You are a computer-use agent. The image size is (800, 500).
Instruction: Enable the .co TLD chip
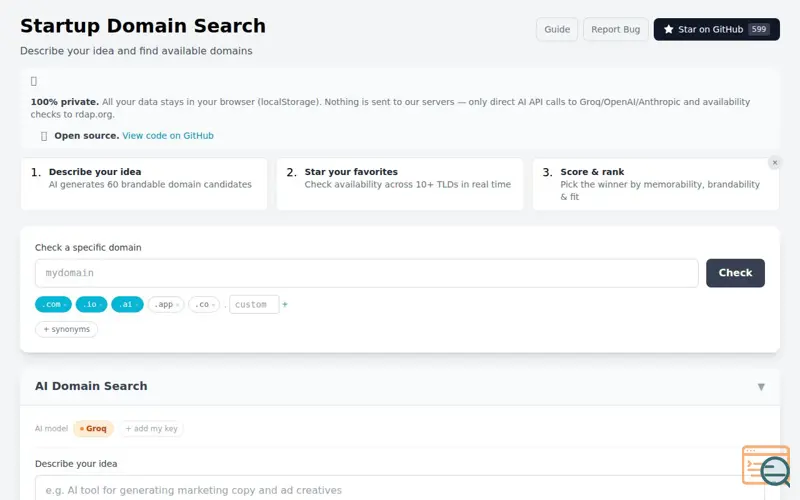point(204,305)
